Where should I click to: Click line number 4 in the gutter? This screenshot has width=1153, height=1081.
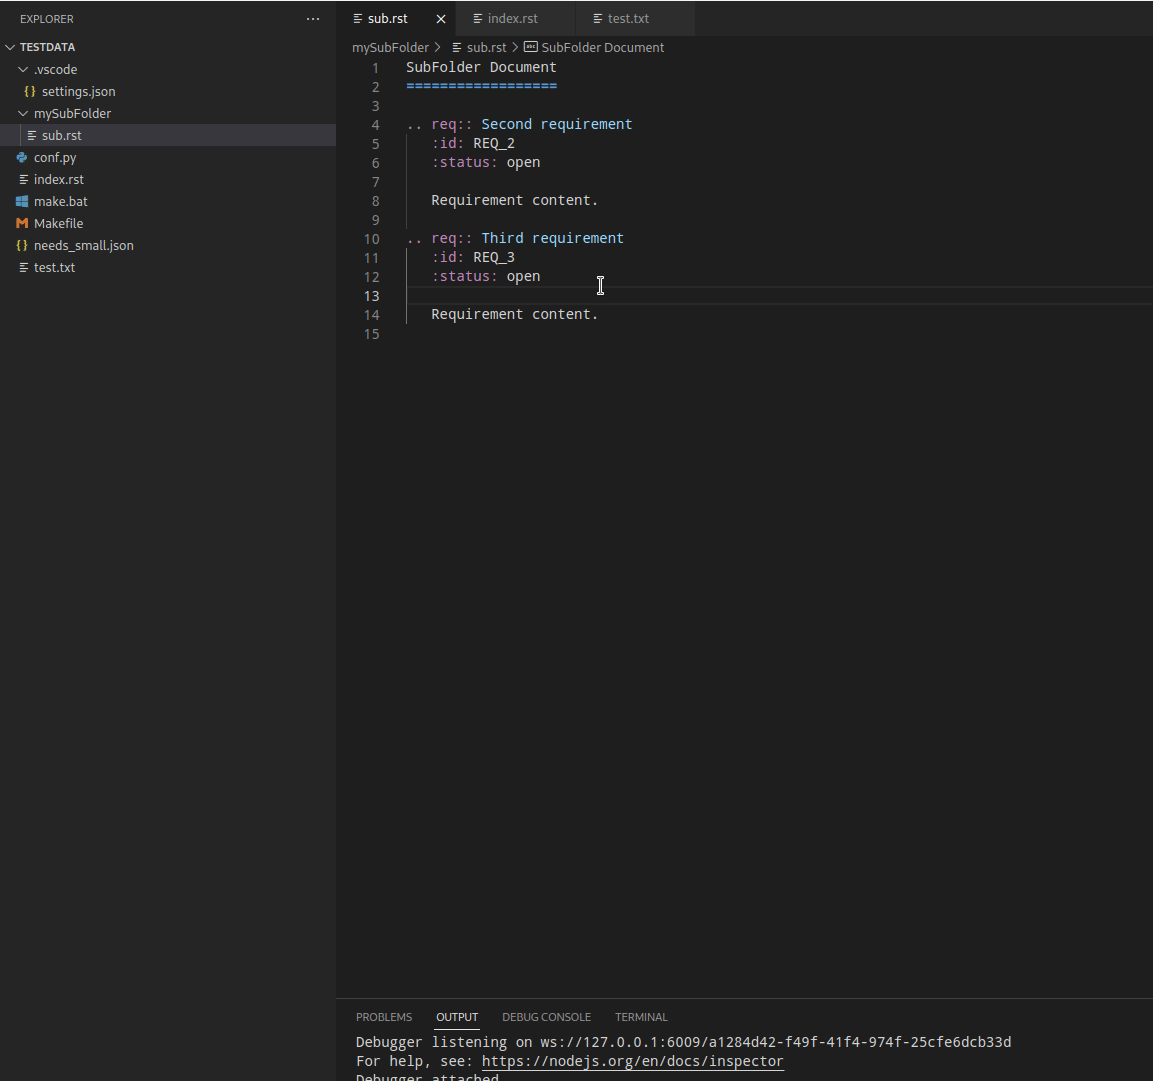pyautogui.click(x=376, y=125)
